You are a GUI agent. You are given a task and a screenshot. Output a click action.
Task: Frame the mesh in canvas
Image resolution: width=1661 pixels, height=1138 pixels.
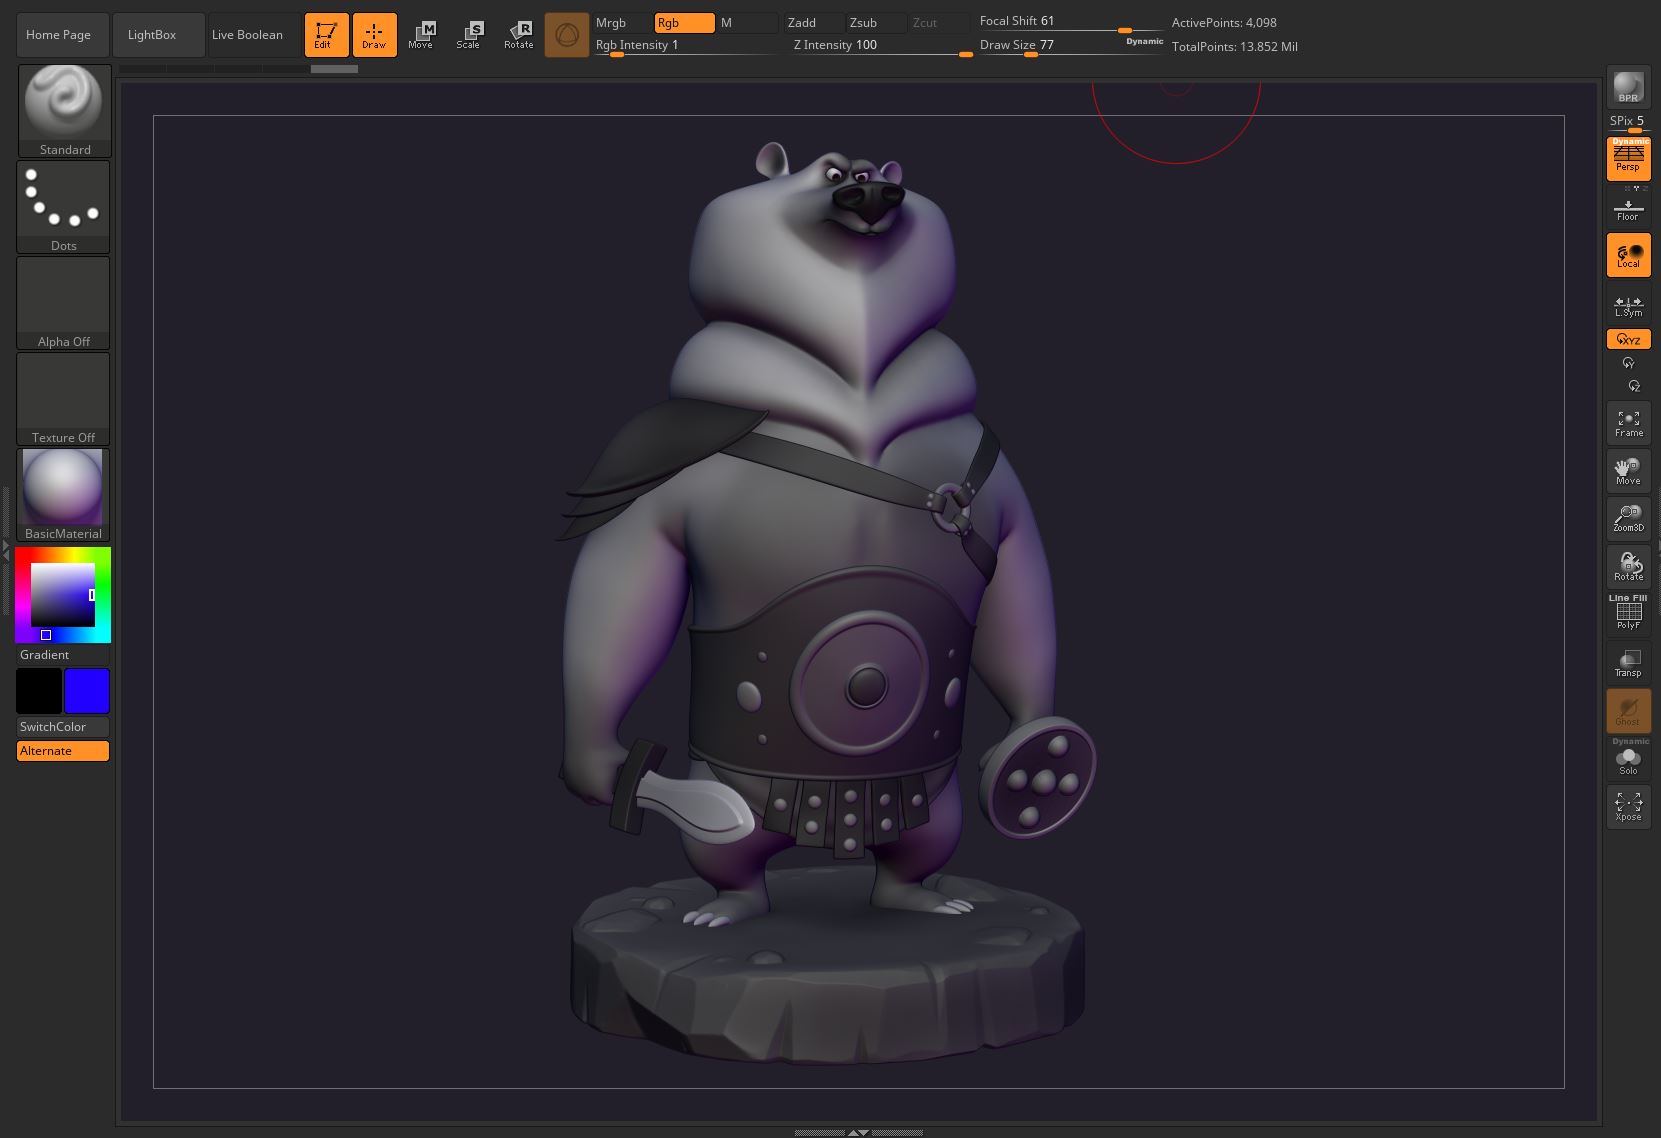point(1628,424)
